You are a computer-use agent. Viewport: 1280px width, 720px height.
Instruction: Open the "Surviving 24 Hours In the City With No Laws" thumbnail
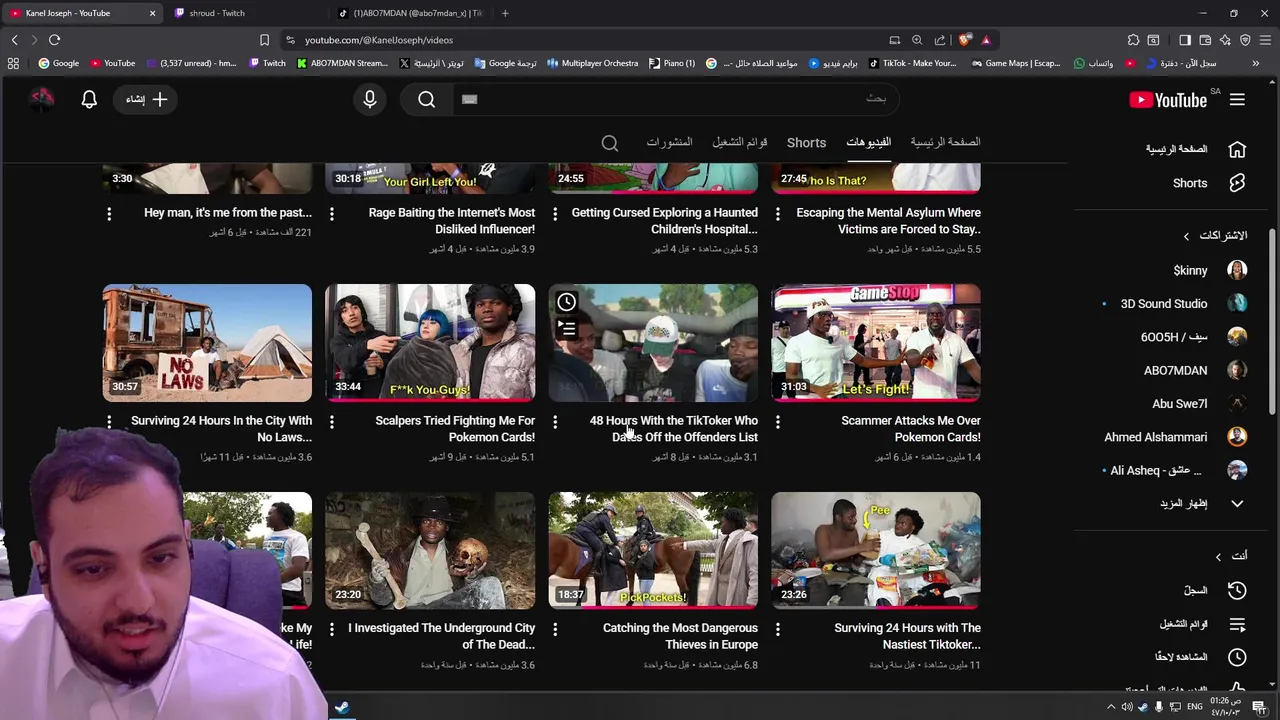[207, 343]
